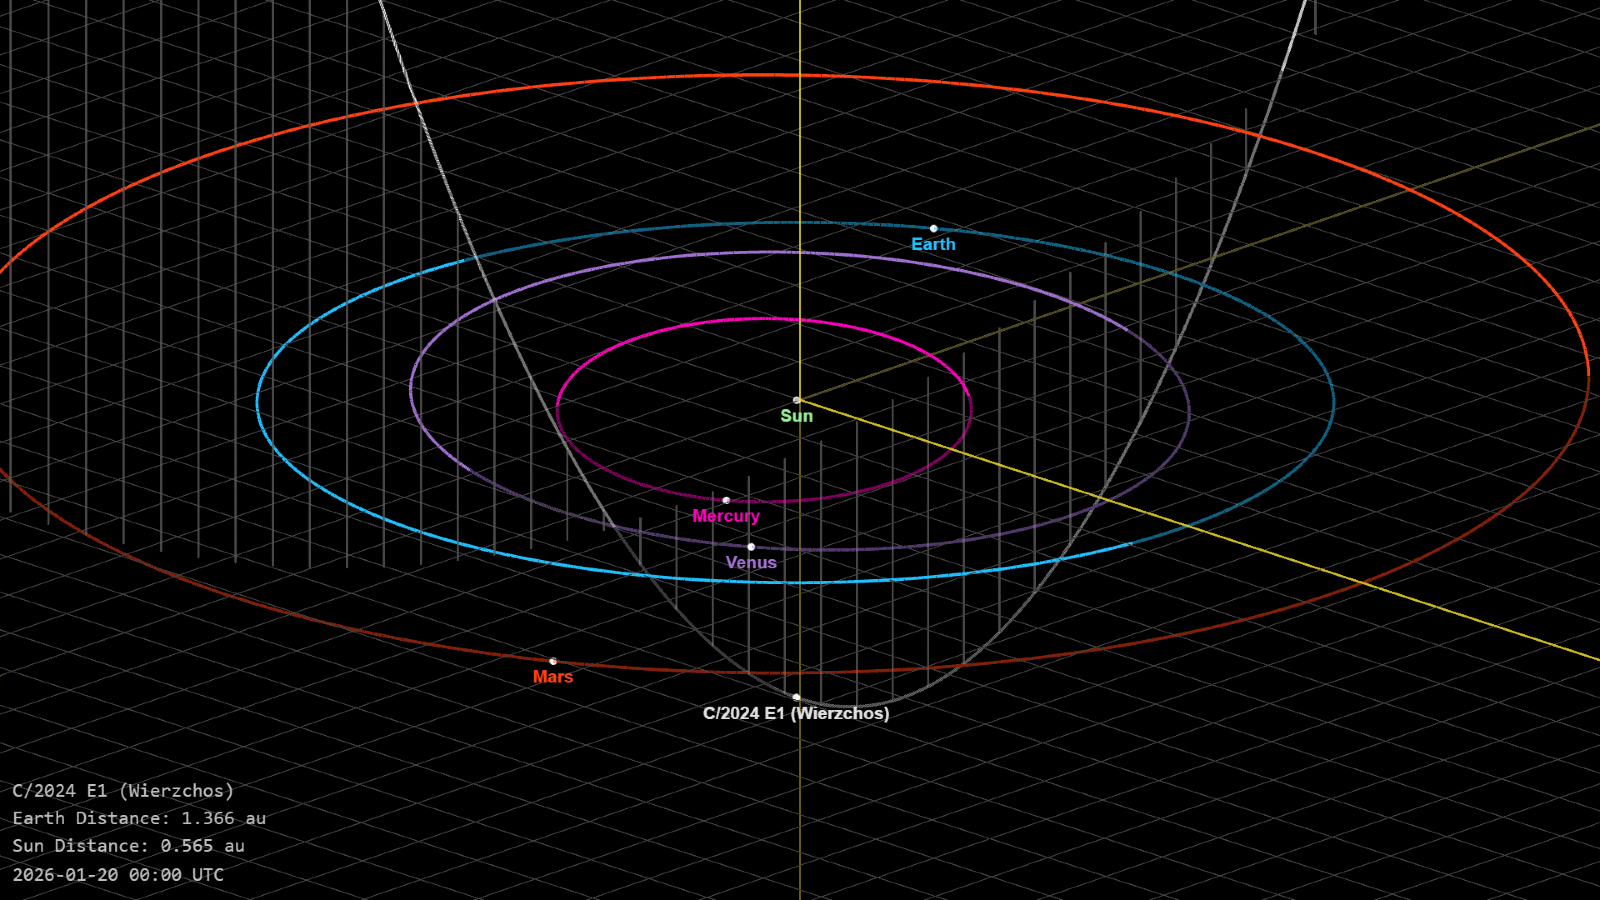Click the 2026-01-20 00:00 UTC timestamp
This screenshot has width=1600, height=900.
[119, 875]
